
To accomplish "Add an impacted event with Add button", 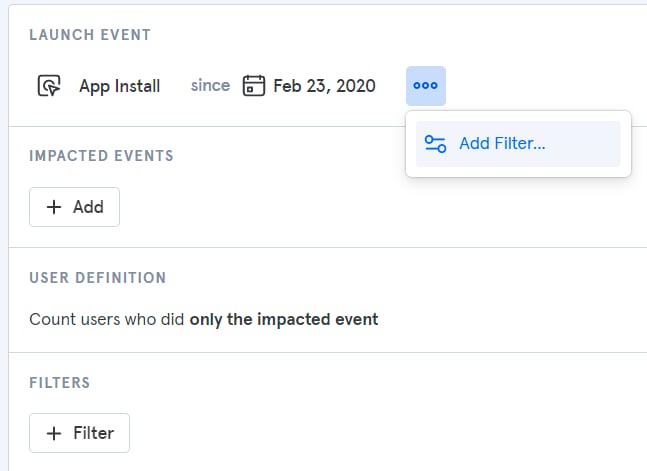I will click(74, 207).
